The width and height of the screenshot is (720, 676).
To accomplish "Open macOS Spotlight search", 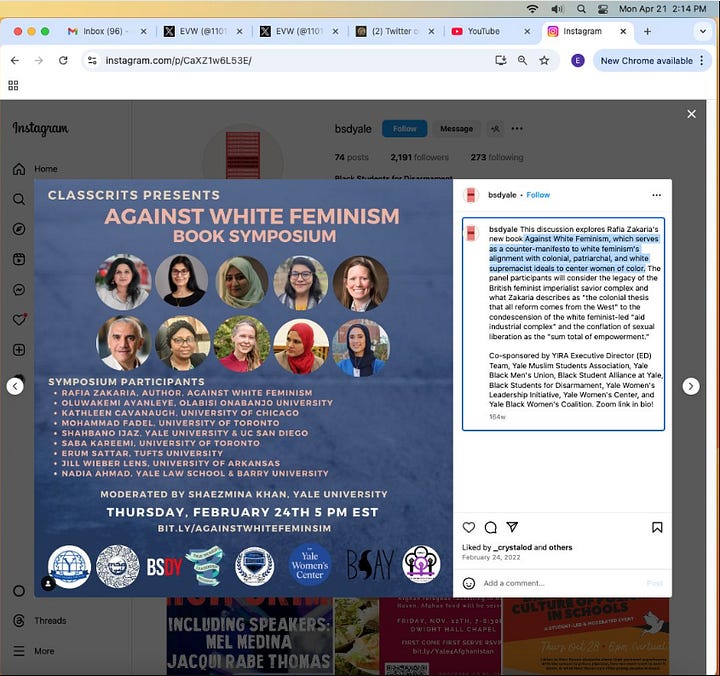I will (x=581, y=9).
